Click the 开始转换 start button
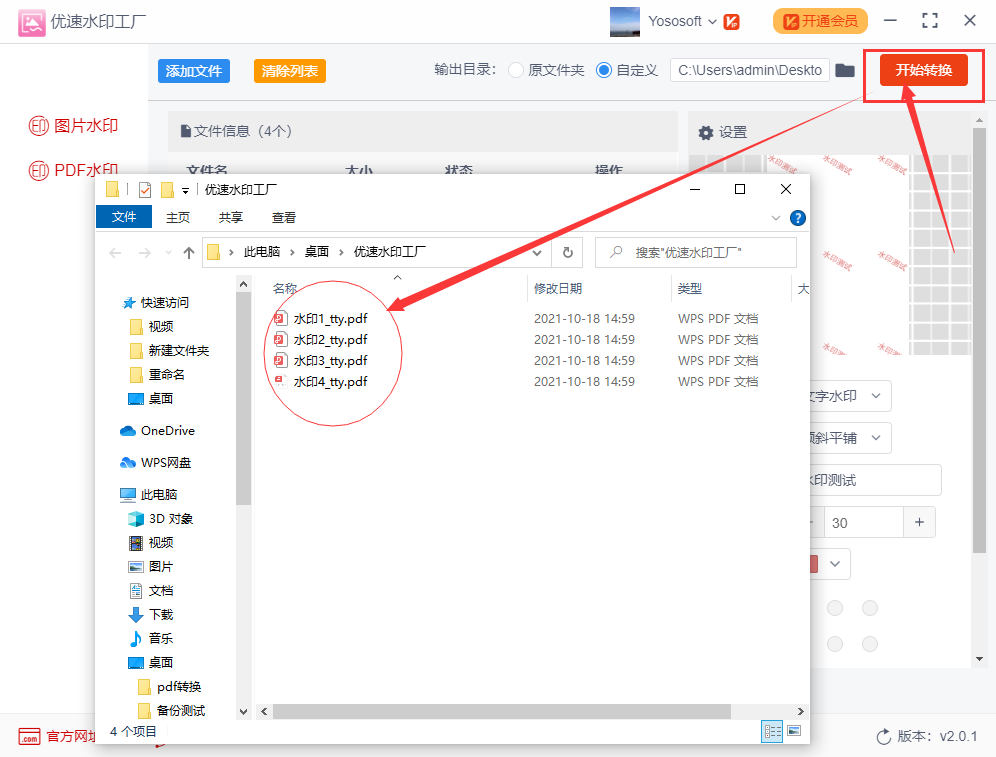This screenshot has height=757, width=996. 924,70
